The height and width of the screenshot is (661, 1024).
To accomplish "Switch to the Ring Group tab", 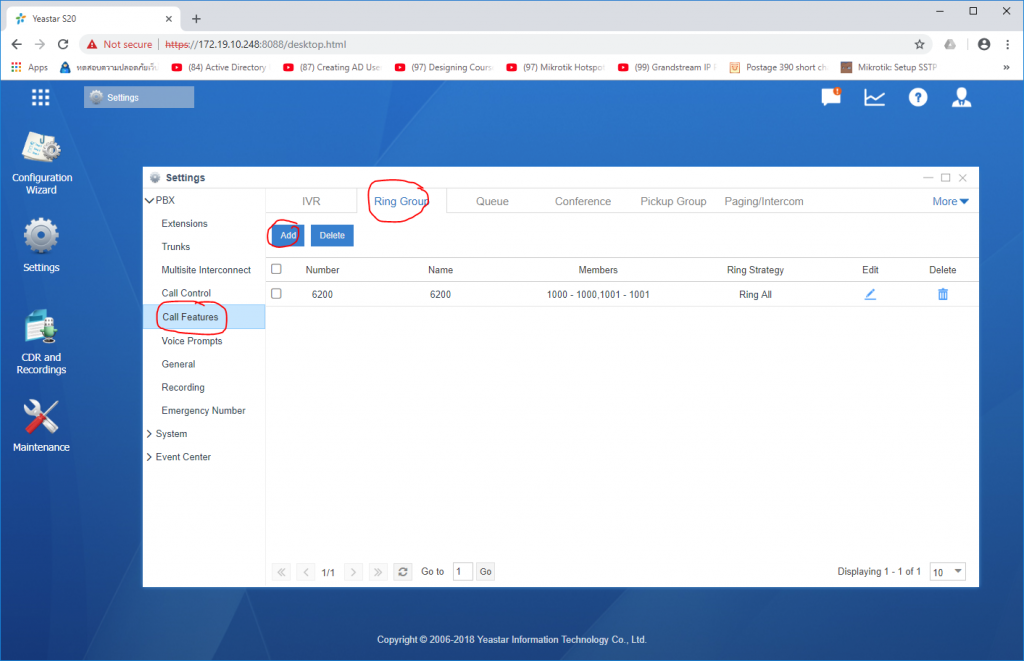I will (402, 201).
